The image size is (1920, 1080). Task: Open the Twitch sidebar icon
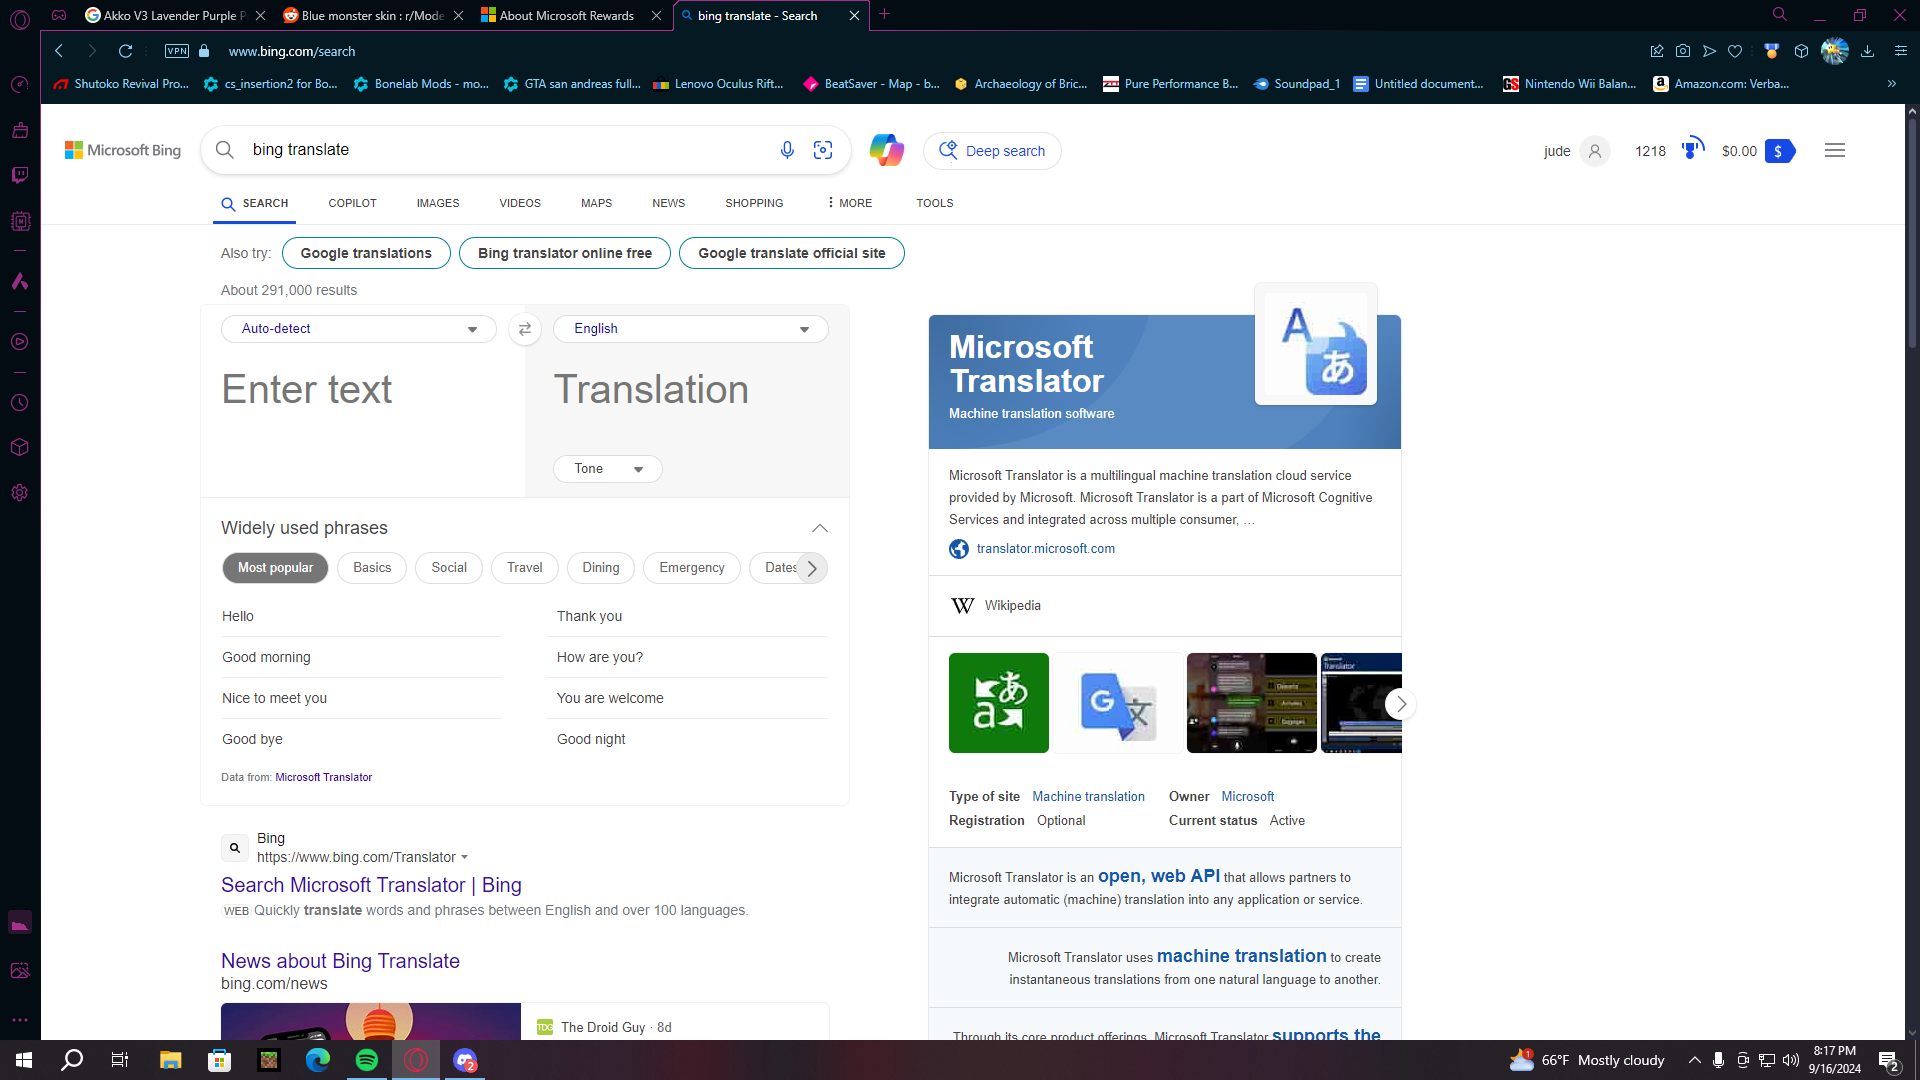coord(20,175)
